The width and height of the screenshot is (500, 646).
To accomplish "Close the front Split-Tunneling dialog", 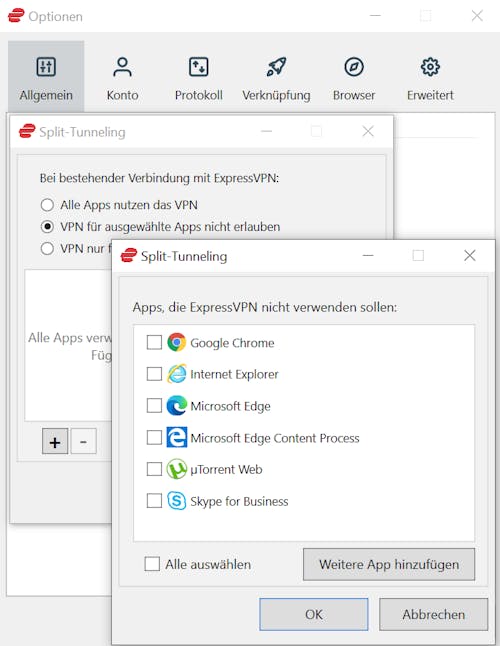I will click(x=470, y=255).
